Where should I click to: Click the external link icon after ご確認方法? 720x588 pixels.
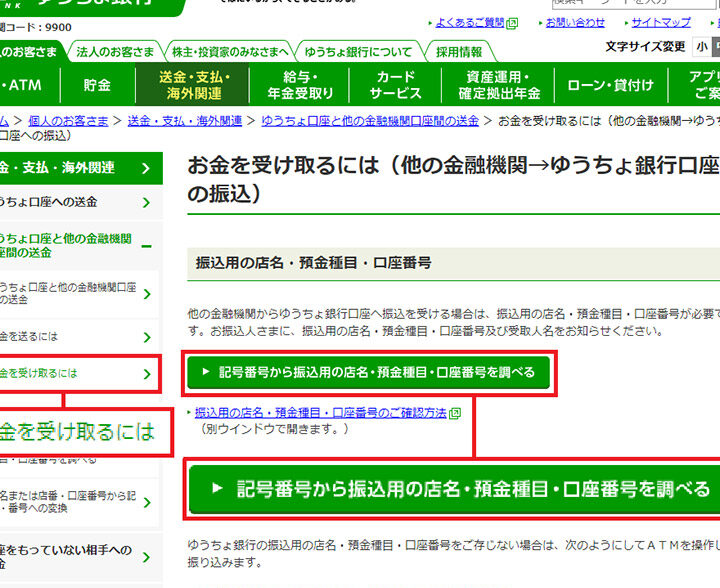(455, 412)
